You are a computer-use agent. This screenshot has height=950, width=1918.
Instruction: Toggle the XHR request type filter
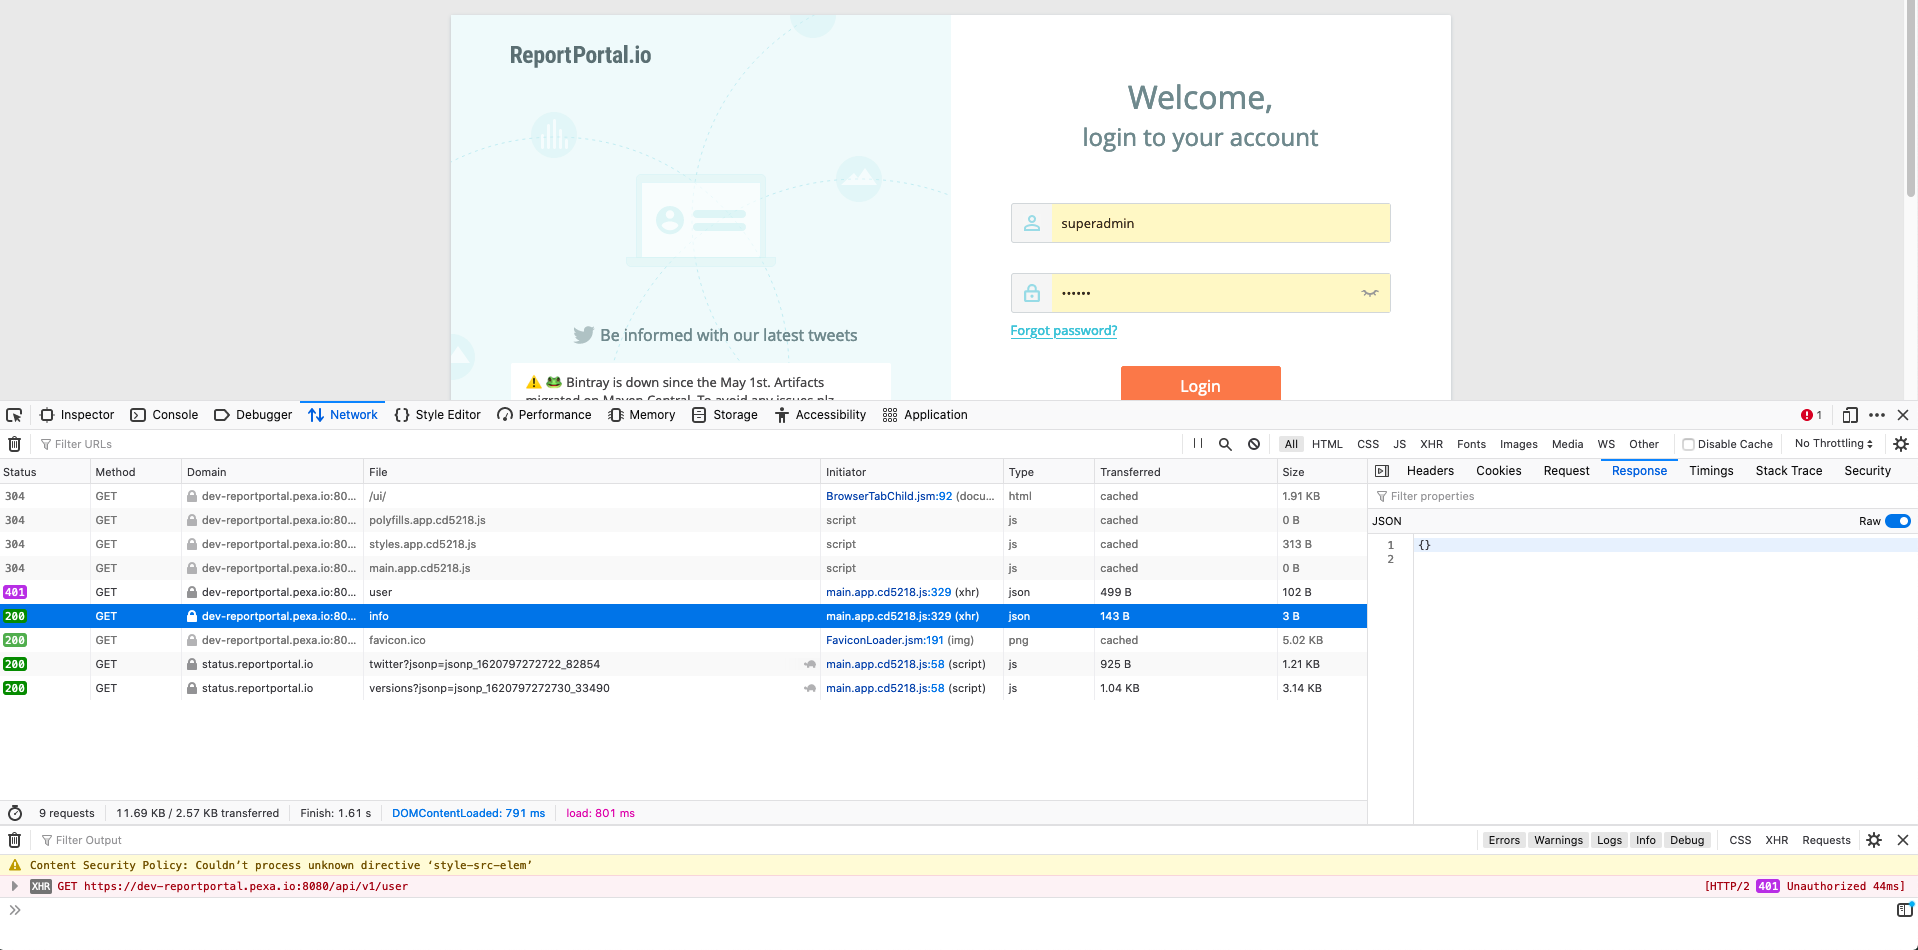(x=1431, y=444)
